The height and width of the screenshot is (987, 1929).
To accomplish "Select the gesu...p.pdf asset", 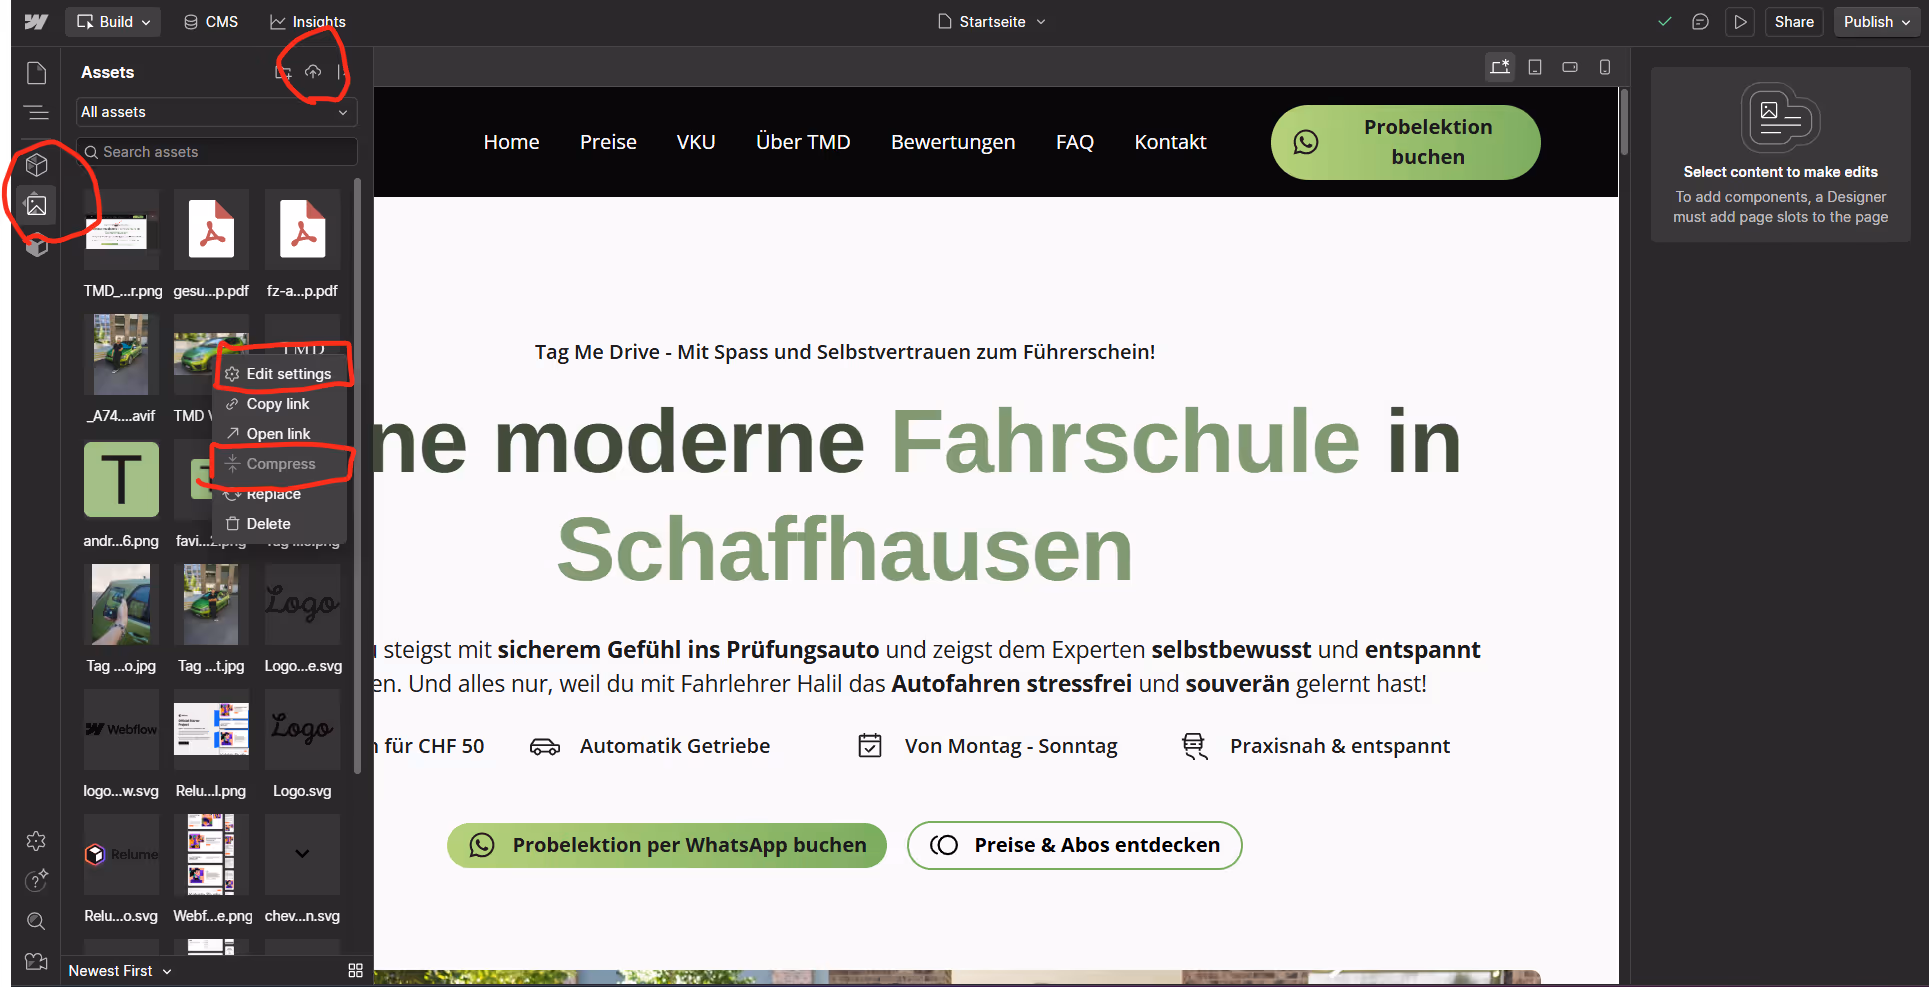I will coord(211,230).
